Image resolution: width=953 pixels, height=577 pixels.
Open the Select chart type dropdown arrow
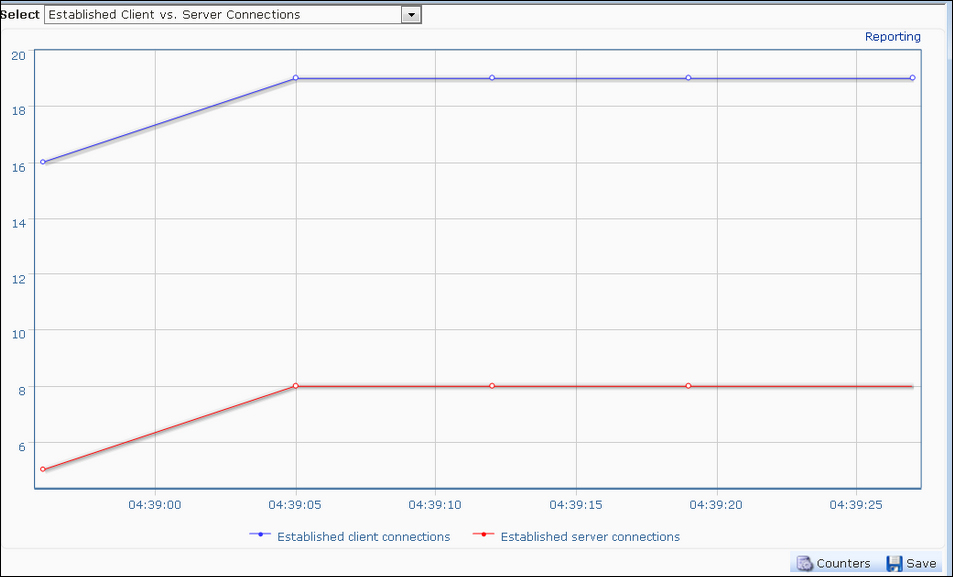point(411,15)
